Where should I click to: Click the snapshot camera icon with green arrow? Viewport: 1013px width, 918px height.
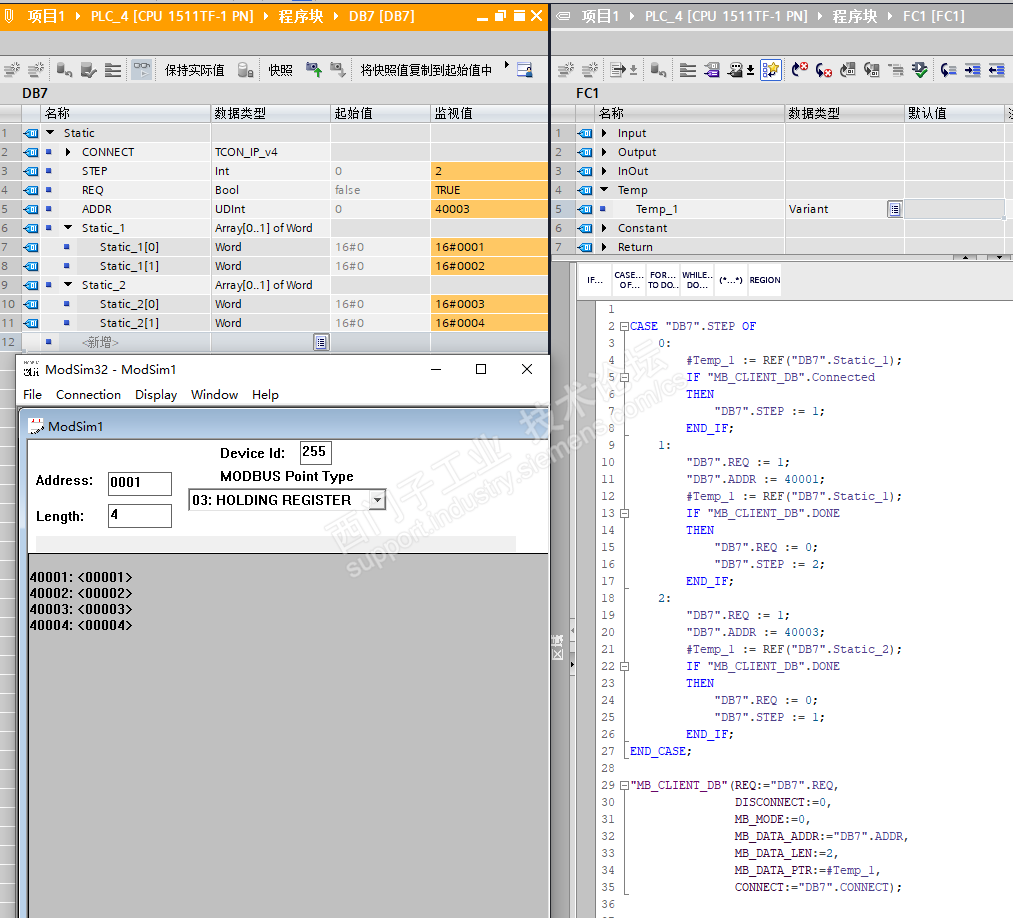coord(314,70)
